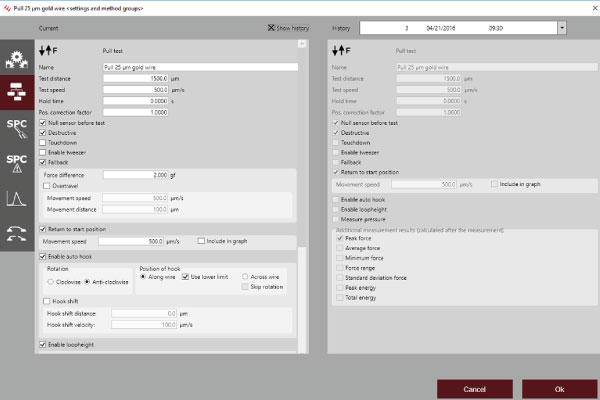Click the Current panel vertical scrollbar
This screenshot has width=600, height=400.
point(303,200)
